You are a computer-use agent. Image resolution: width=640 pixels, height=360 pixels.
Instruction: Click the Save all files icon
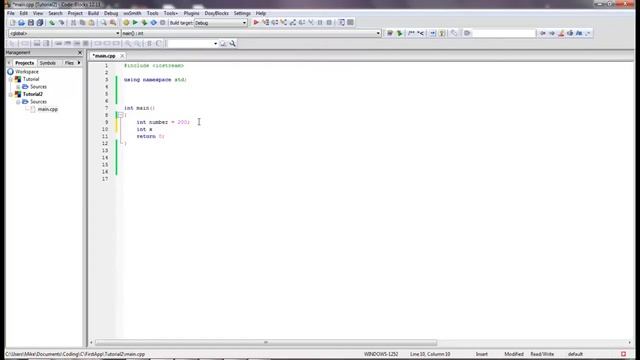[x=40, y=23]
